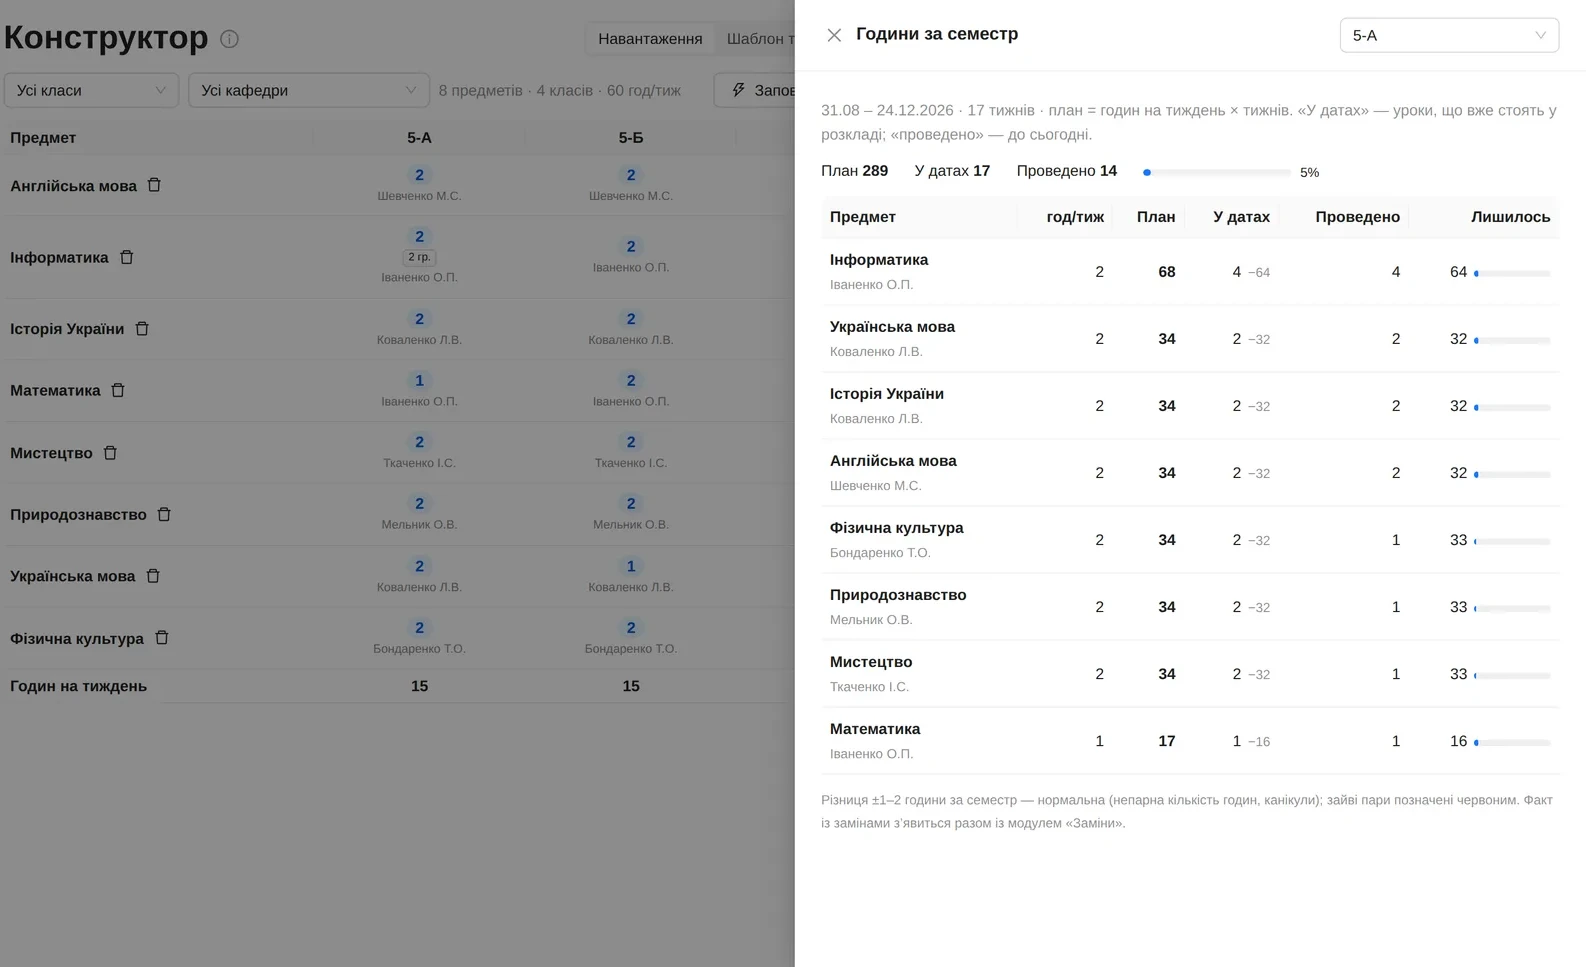Click the plan value 68 for Інформатика

[x=1166, y=272]
